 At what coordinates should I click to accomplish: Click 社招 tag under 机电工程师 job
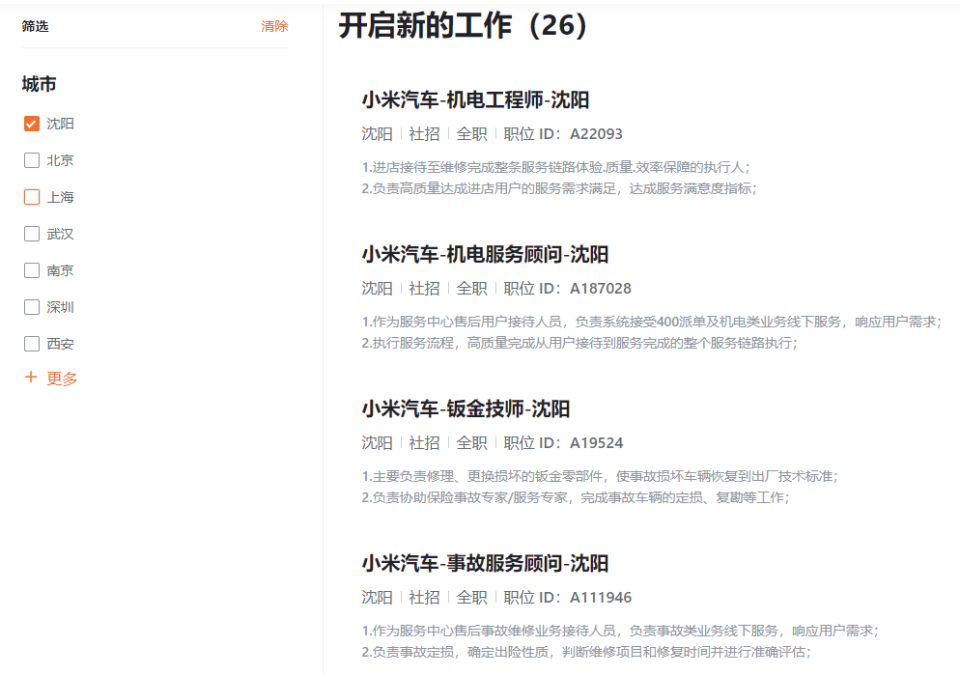tap(424, 134)
